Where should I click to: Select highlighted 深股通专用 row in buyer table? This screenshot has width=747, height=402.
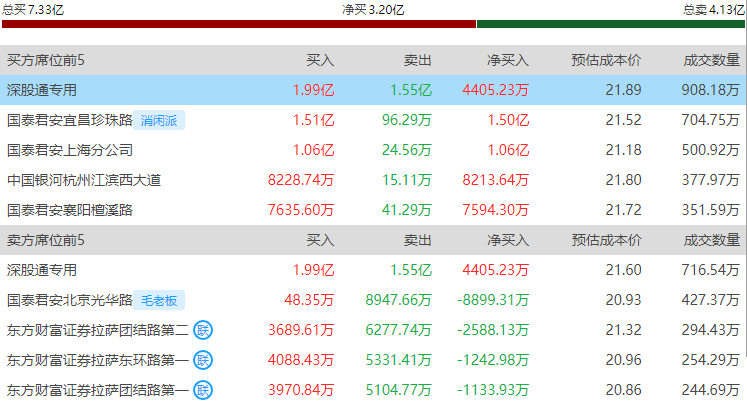coord(372,90)
